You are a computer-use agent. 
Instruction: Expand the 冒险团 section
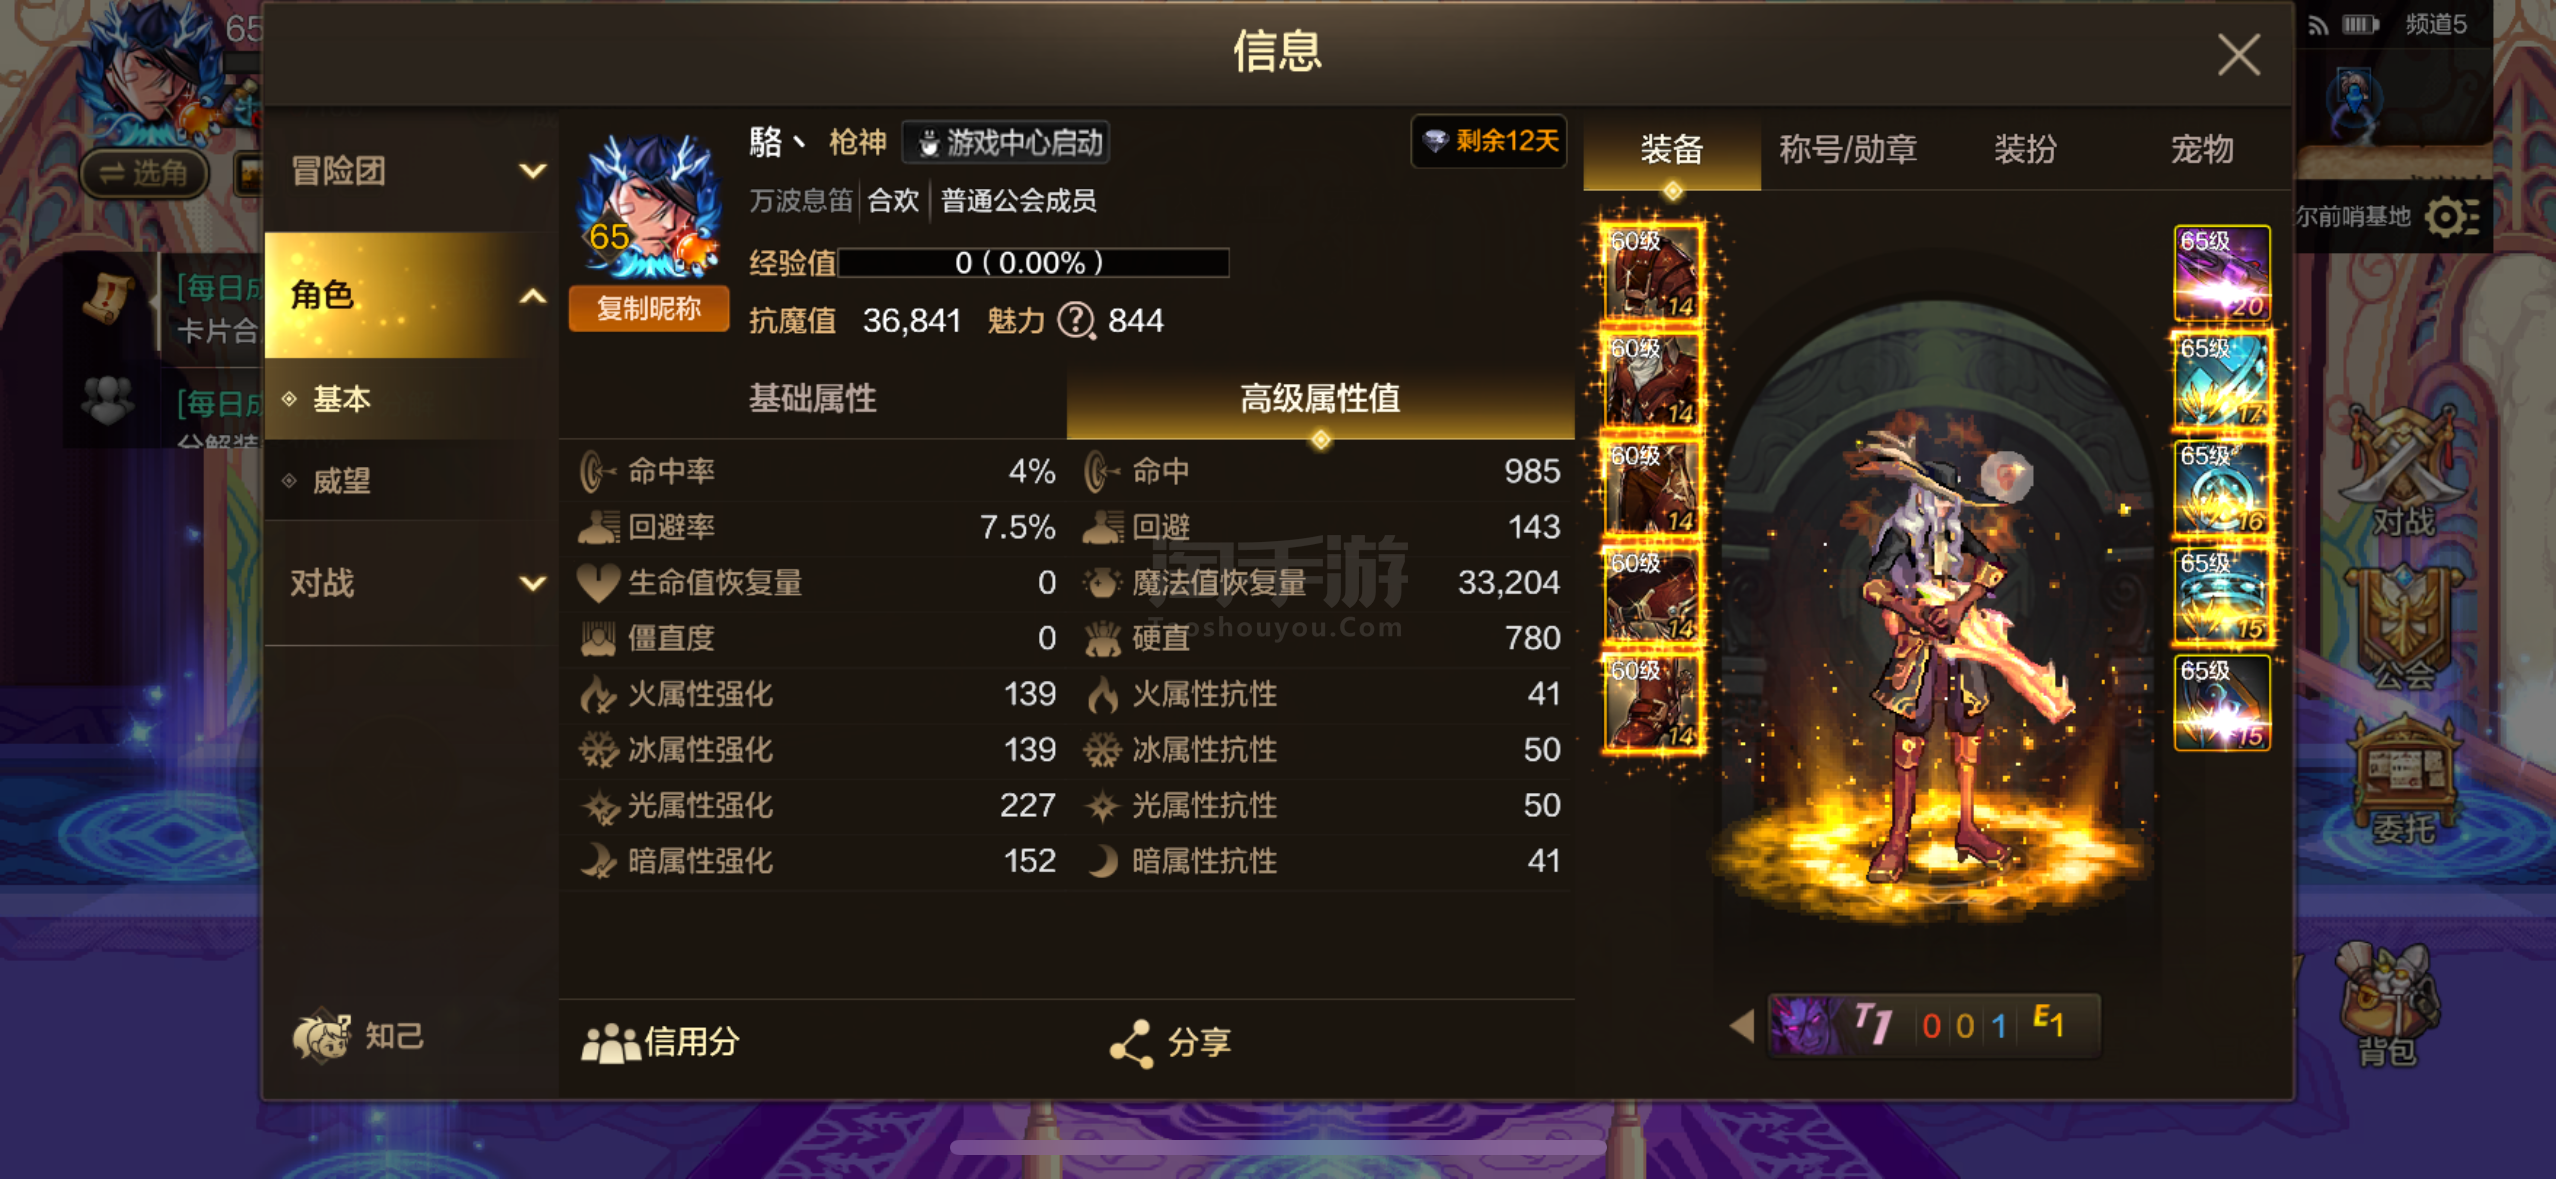coord(411,171)
